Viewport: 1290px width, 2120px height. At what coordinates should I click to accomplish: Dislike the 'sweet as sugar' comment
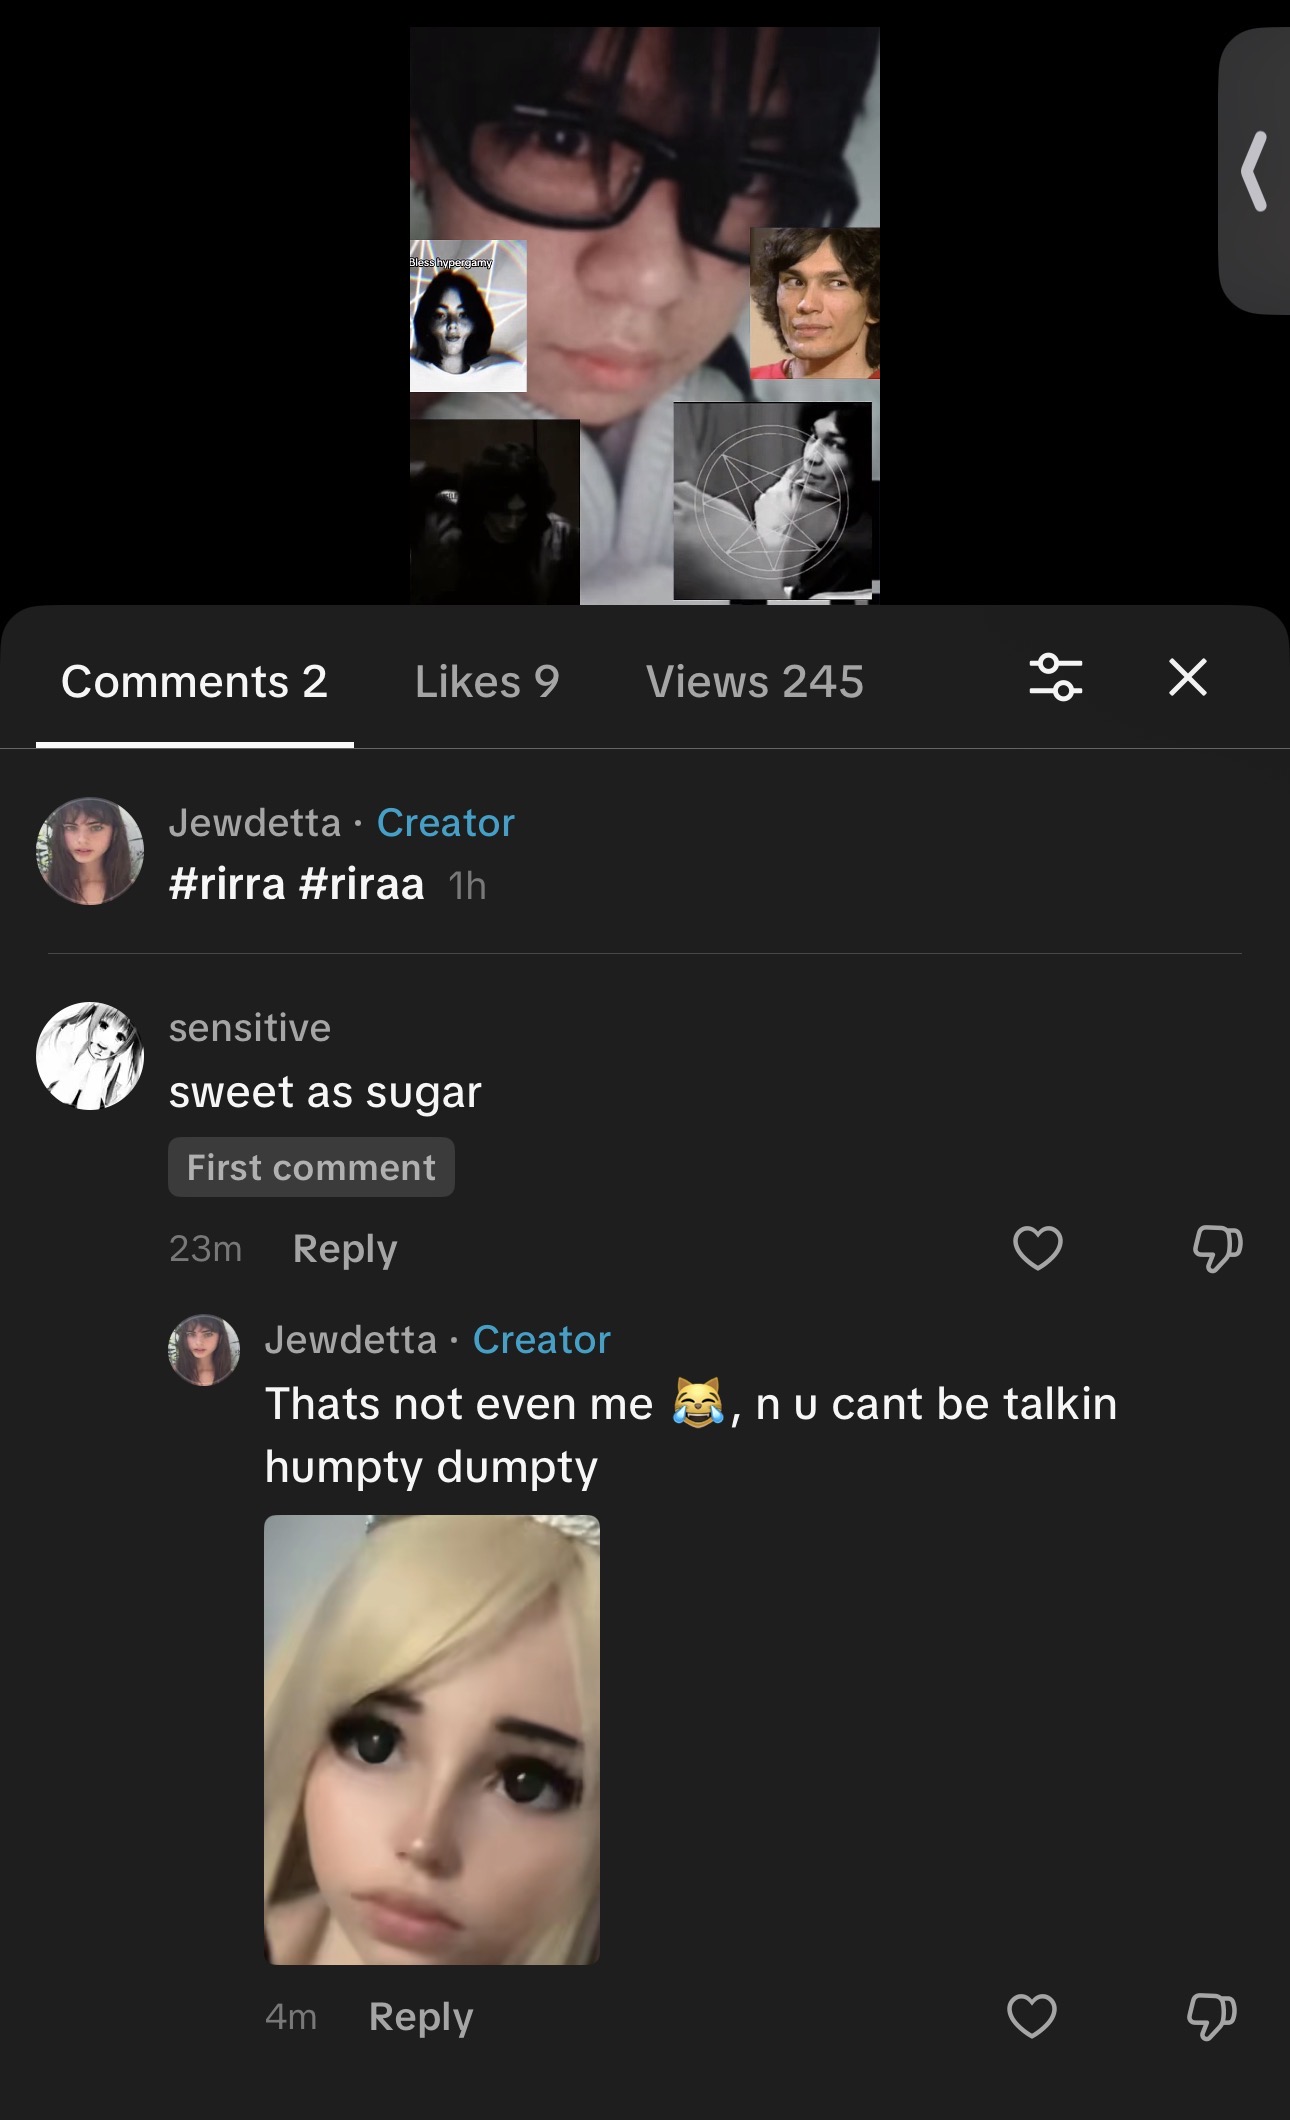point(1217,1249)
